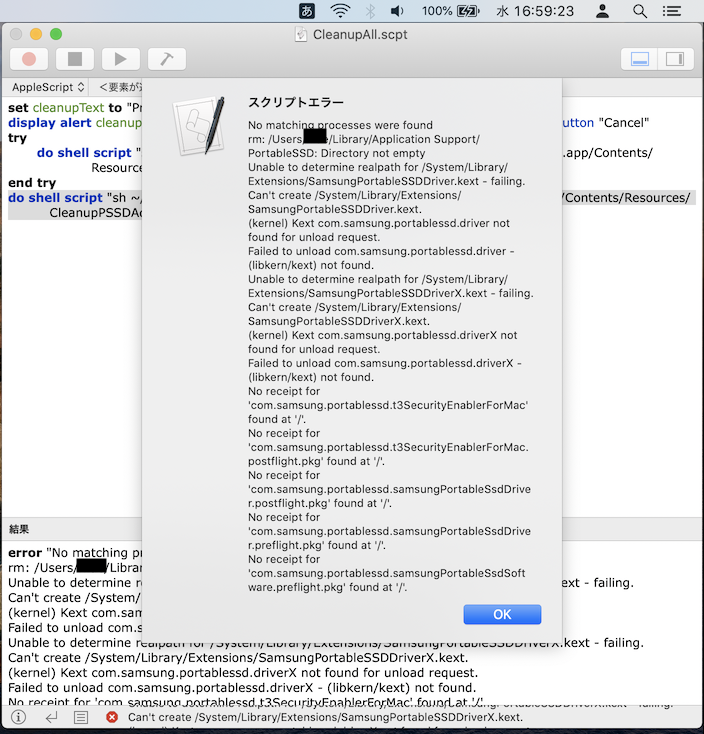
Task: Click the "Cancel" string in the script code
Action: coord(624,123)
